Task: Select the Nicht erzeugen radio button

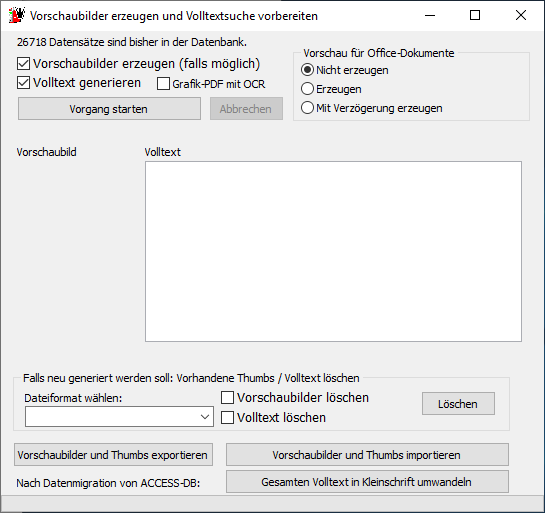Action: pos(307,70)
